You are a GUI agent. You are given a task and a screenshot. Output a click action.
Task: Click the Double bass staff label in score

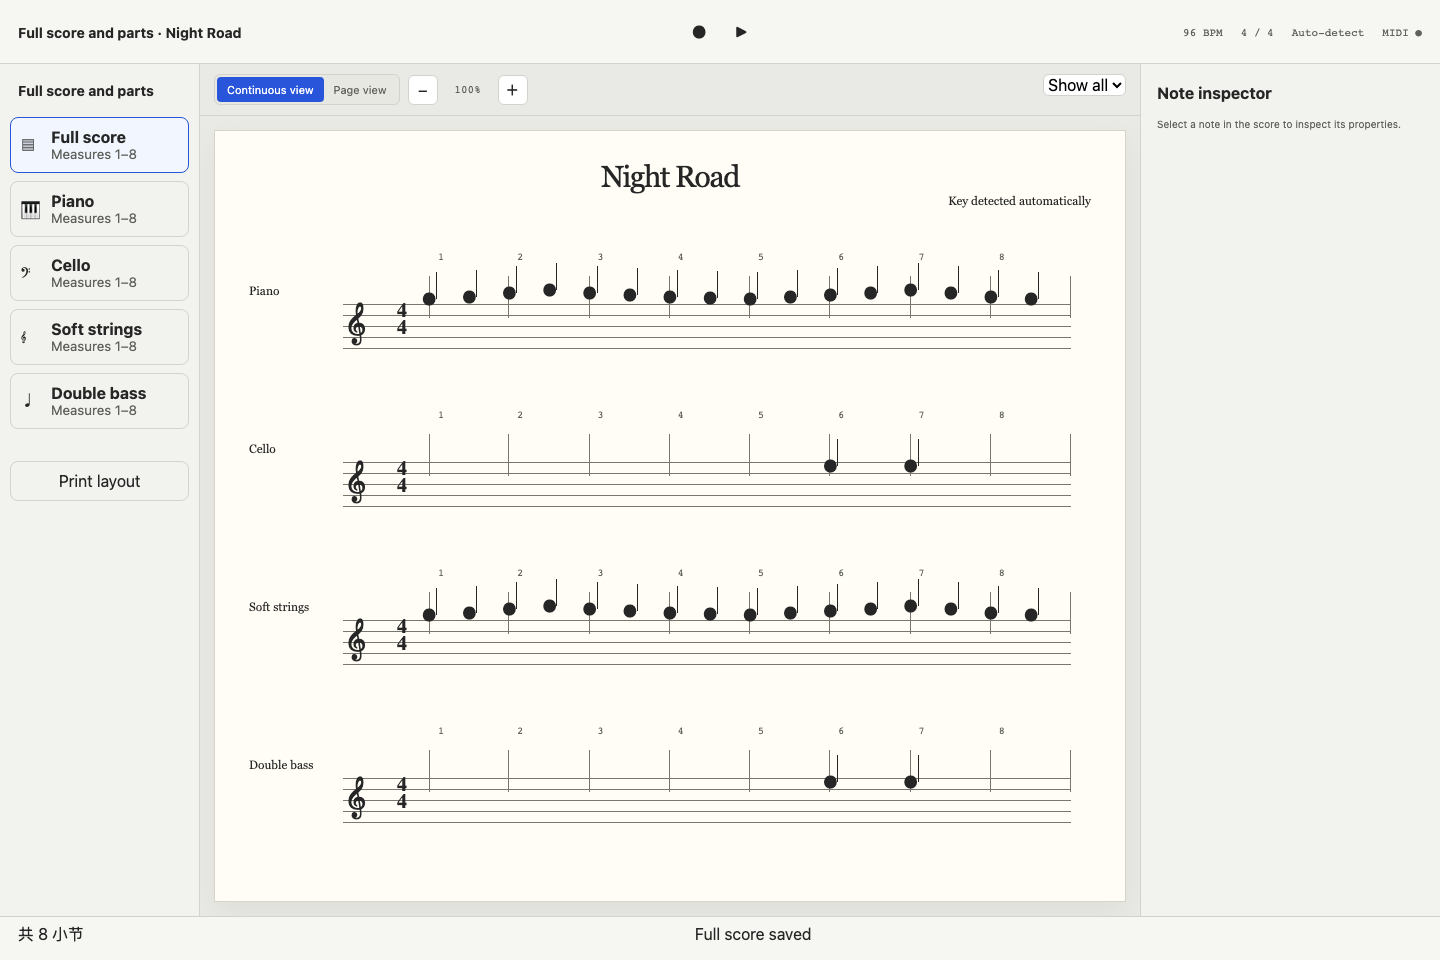pyautogui.click(x=281, y=765)
